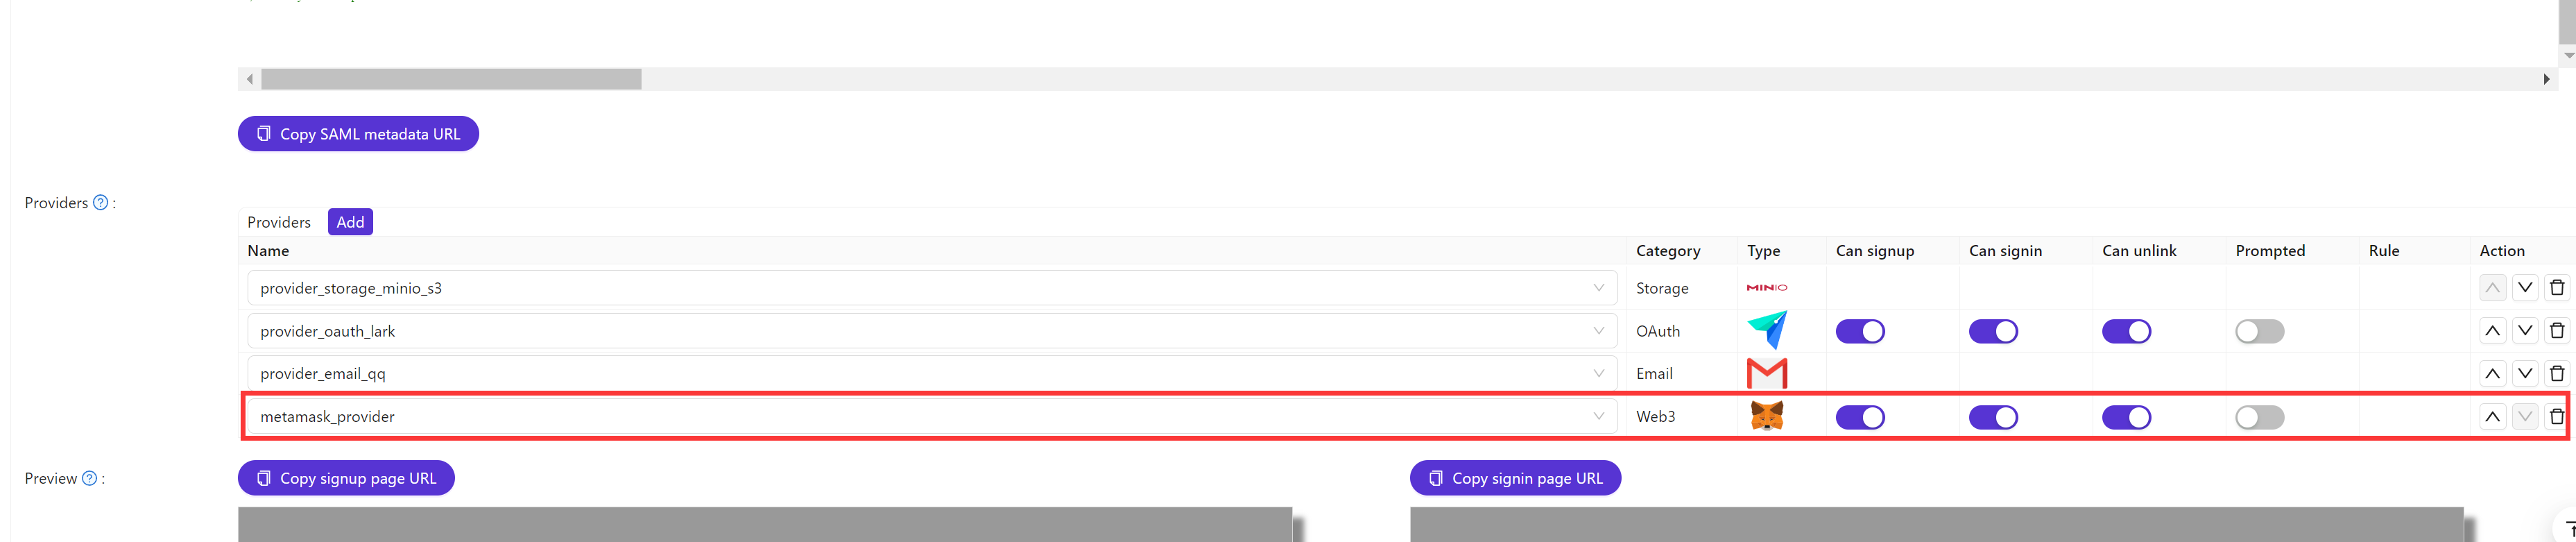
Task: Turn off Can signin for provider_oauth_lark
Action: [1992, 332]
